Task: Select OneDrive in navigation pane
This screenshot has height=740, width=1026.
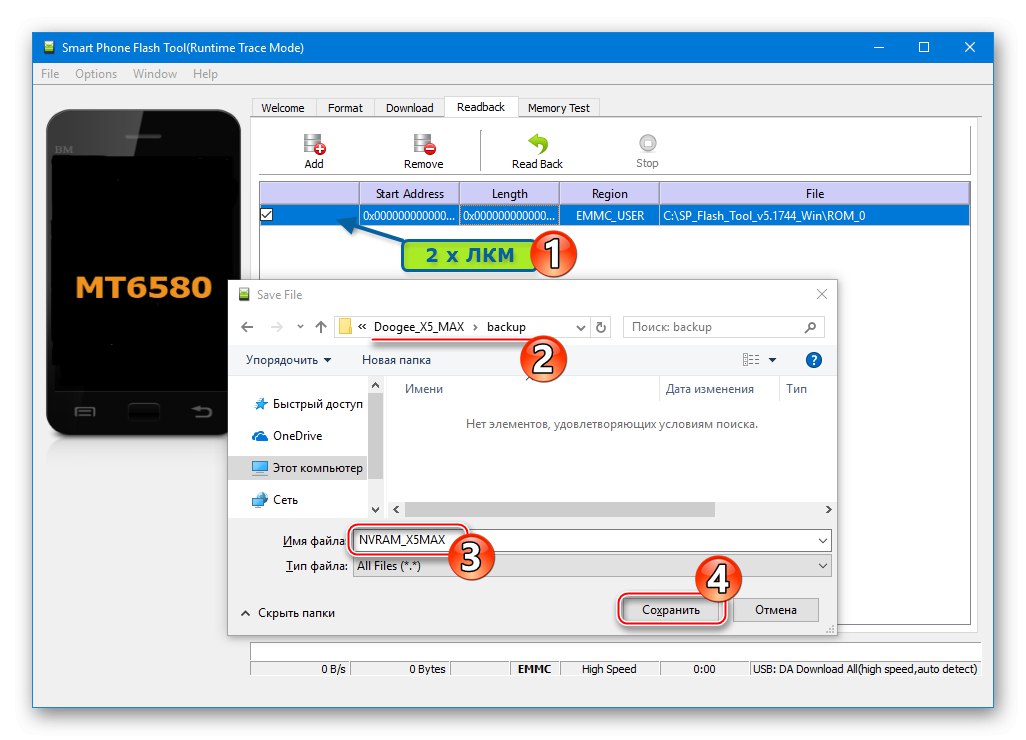Action: click(287, 436)
